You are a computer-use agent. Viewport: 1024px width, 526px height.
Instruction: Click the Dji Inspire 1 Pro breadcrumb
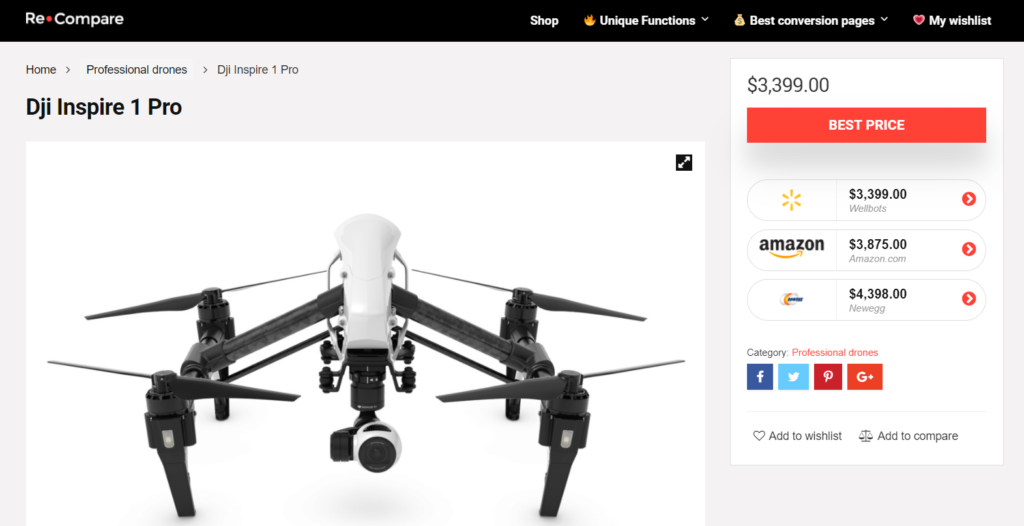tap(258, 69)
